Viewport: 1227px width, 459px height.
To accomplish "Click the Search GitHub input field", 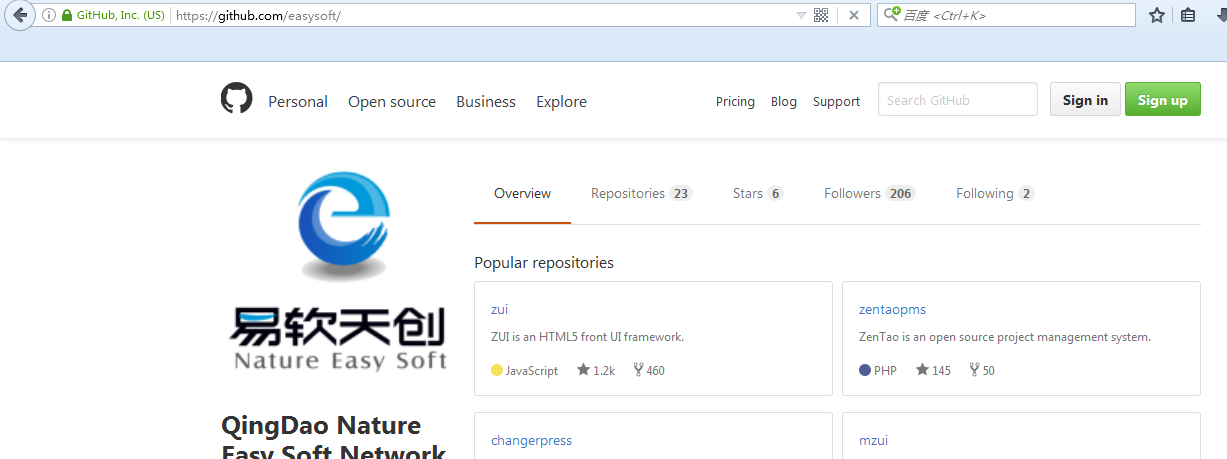I will point(957,100).
